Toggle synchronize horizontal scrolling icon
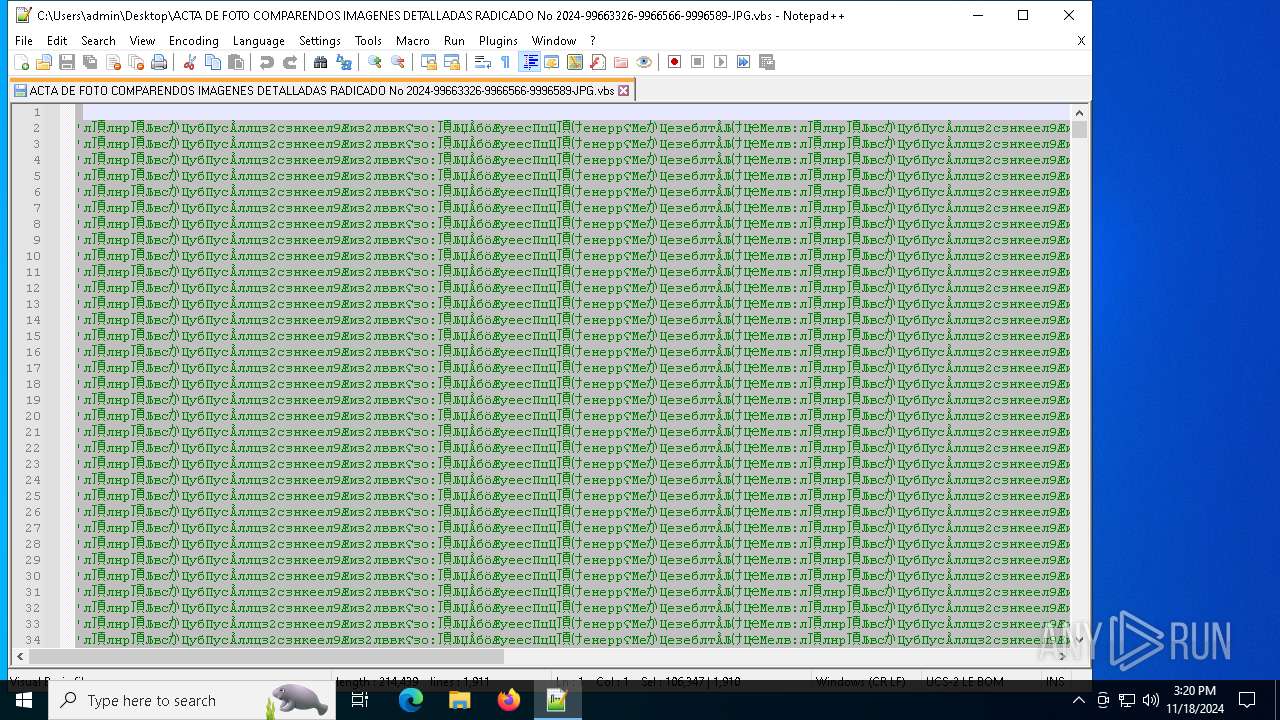The height and width of the screenshot is (720, 1280). (452, 62)
